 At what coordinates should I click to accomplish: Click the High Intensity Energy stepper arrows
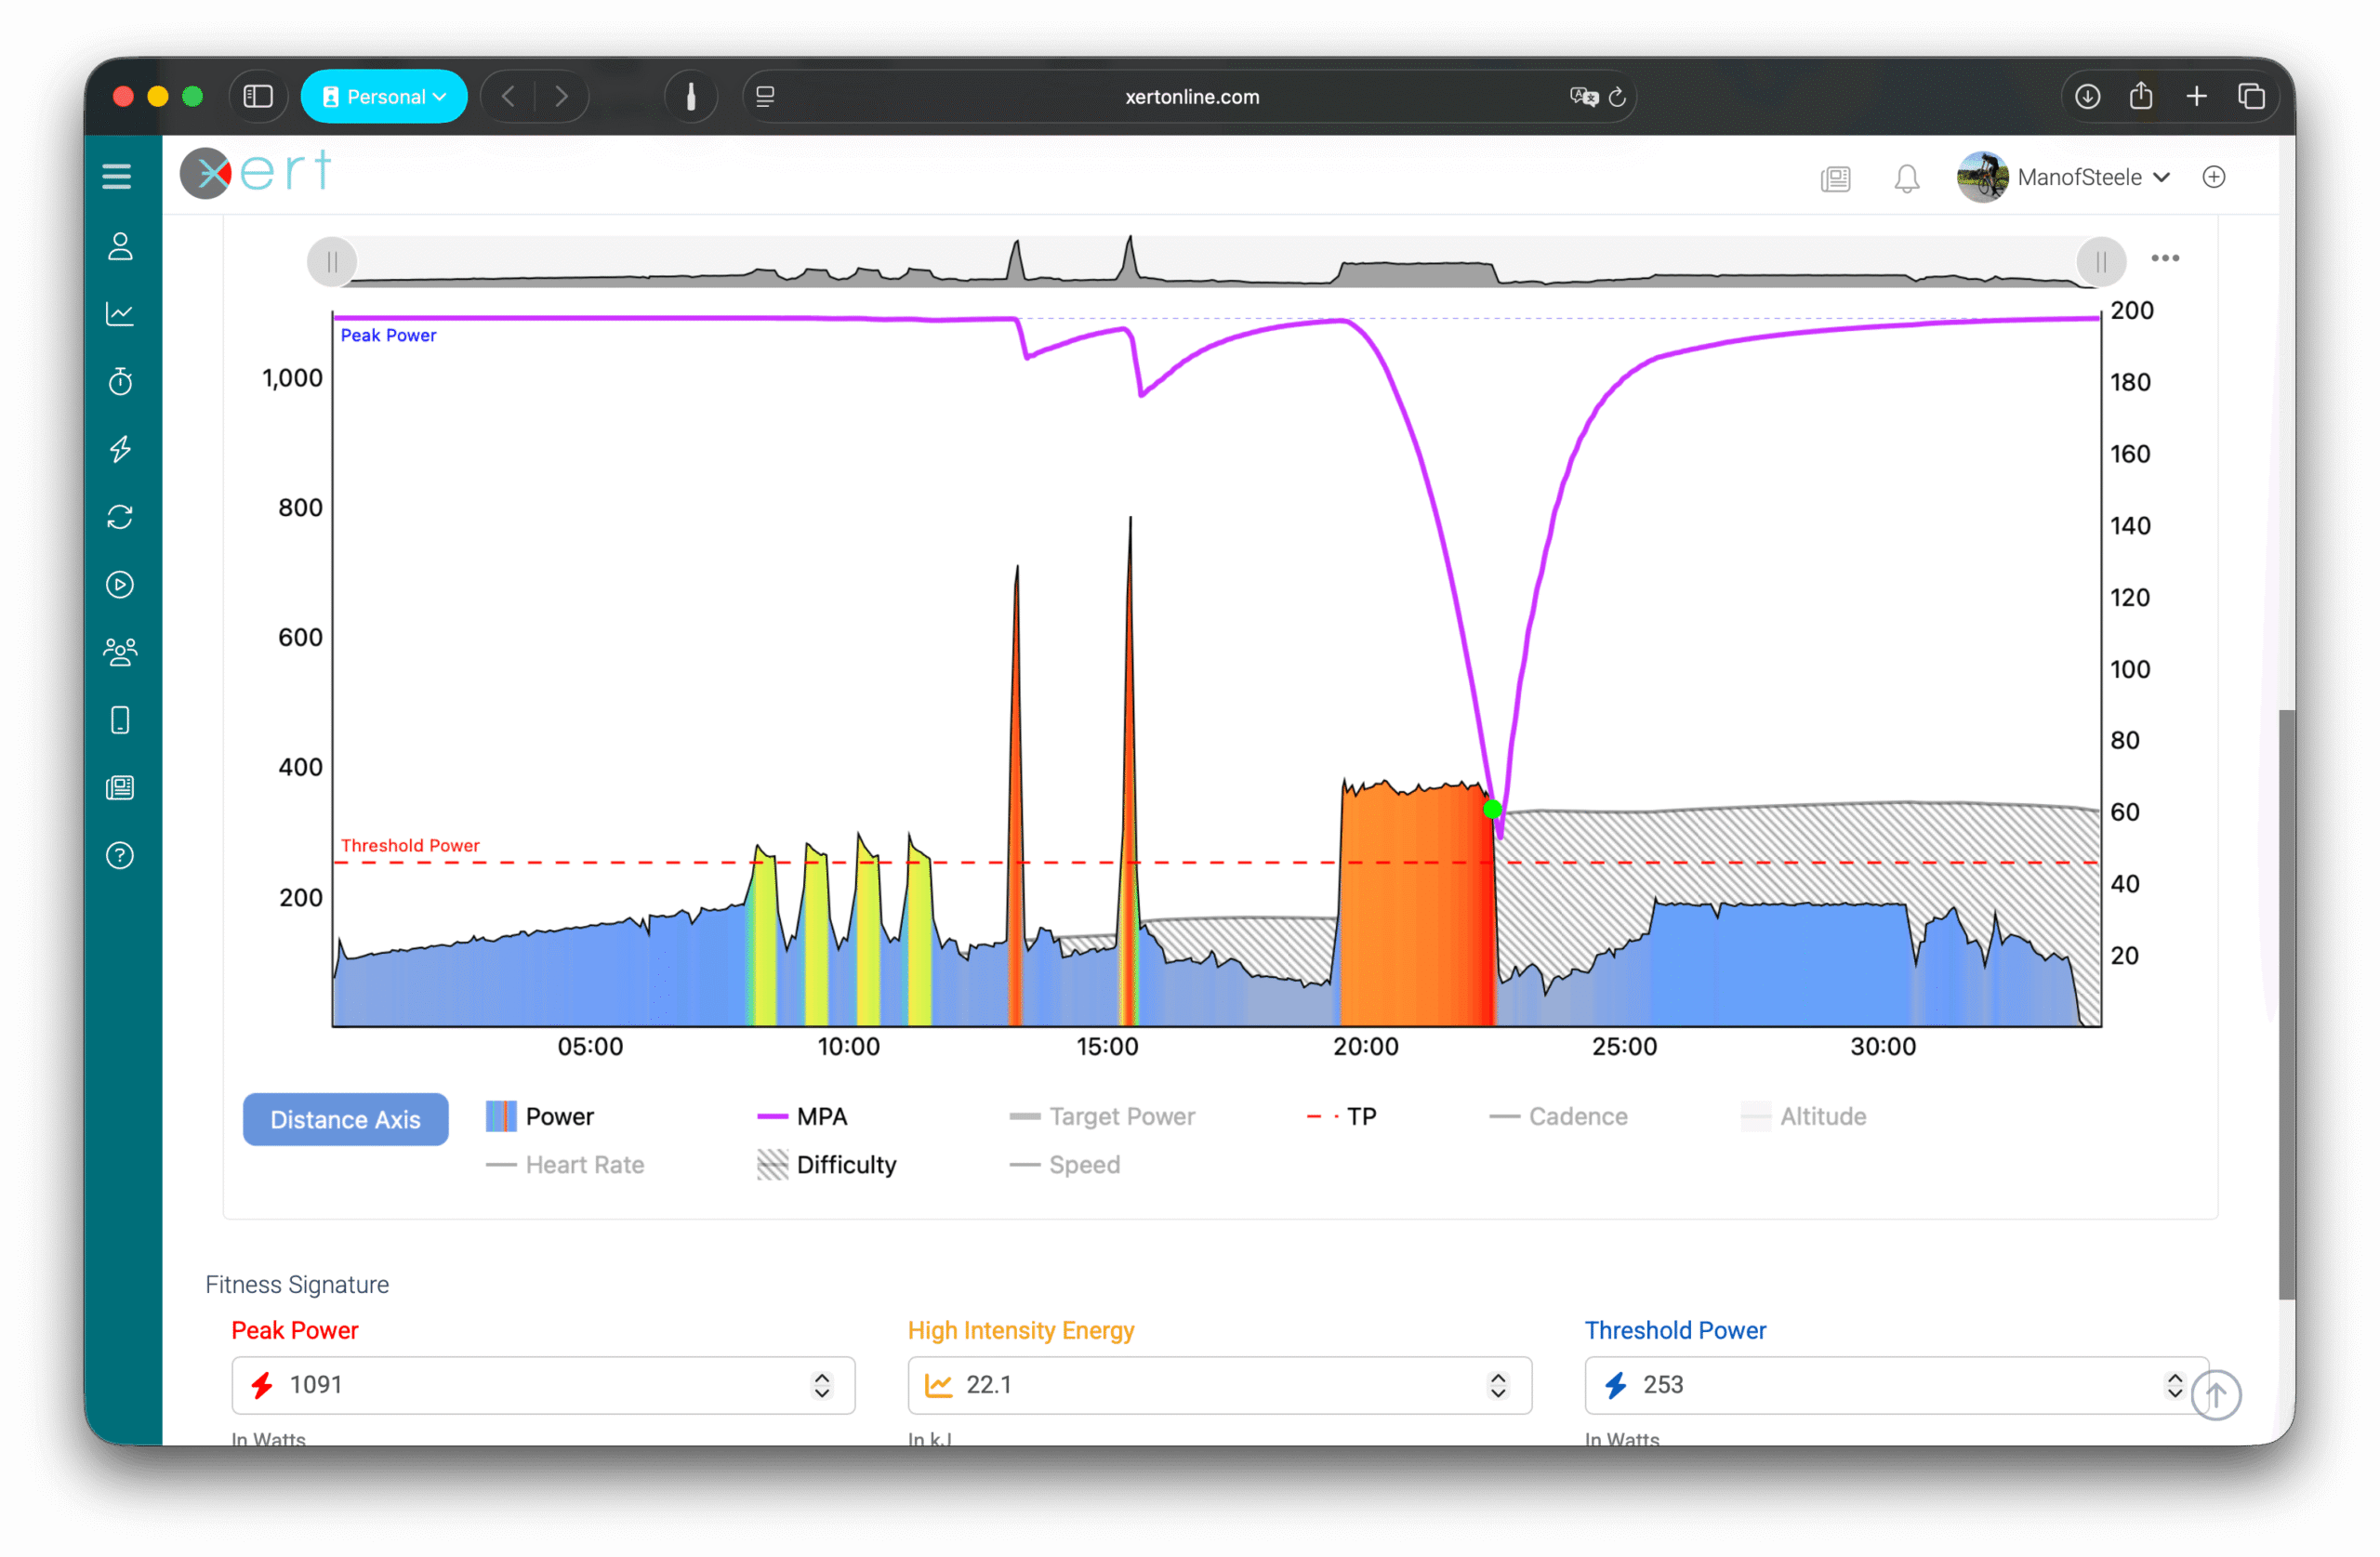pyautogui.click(x=1498, y=1385)
